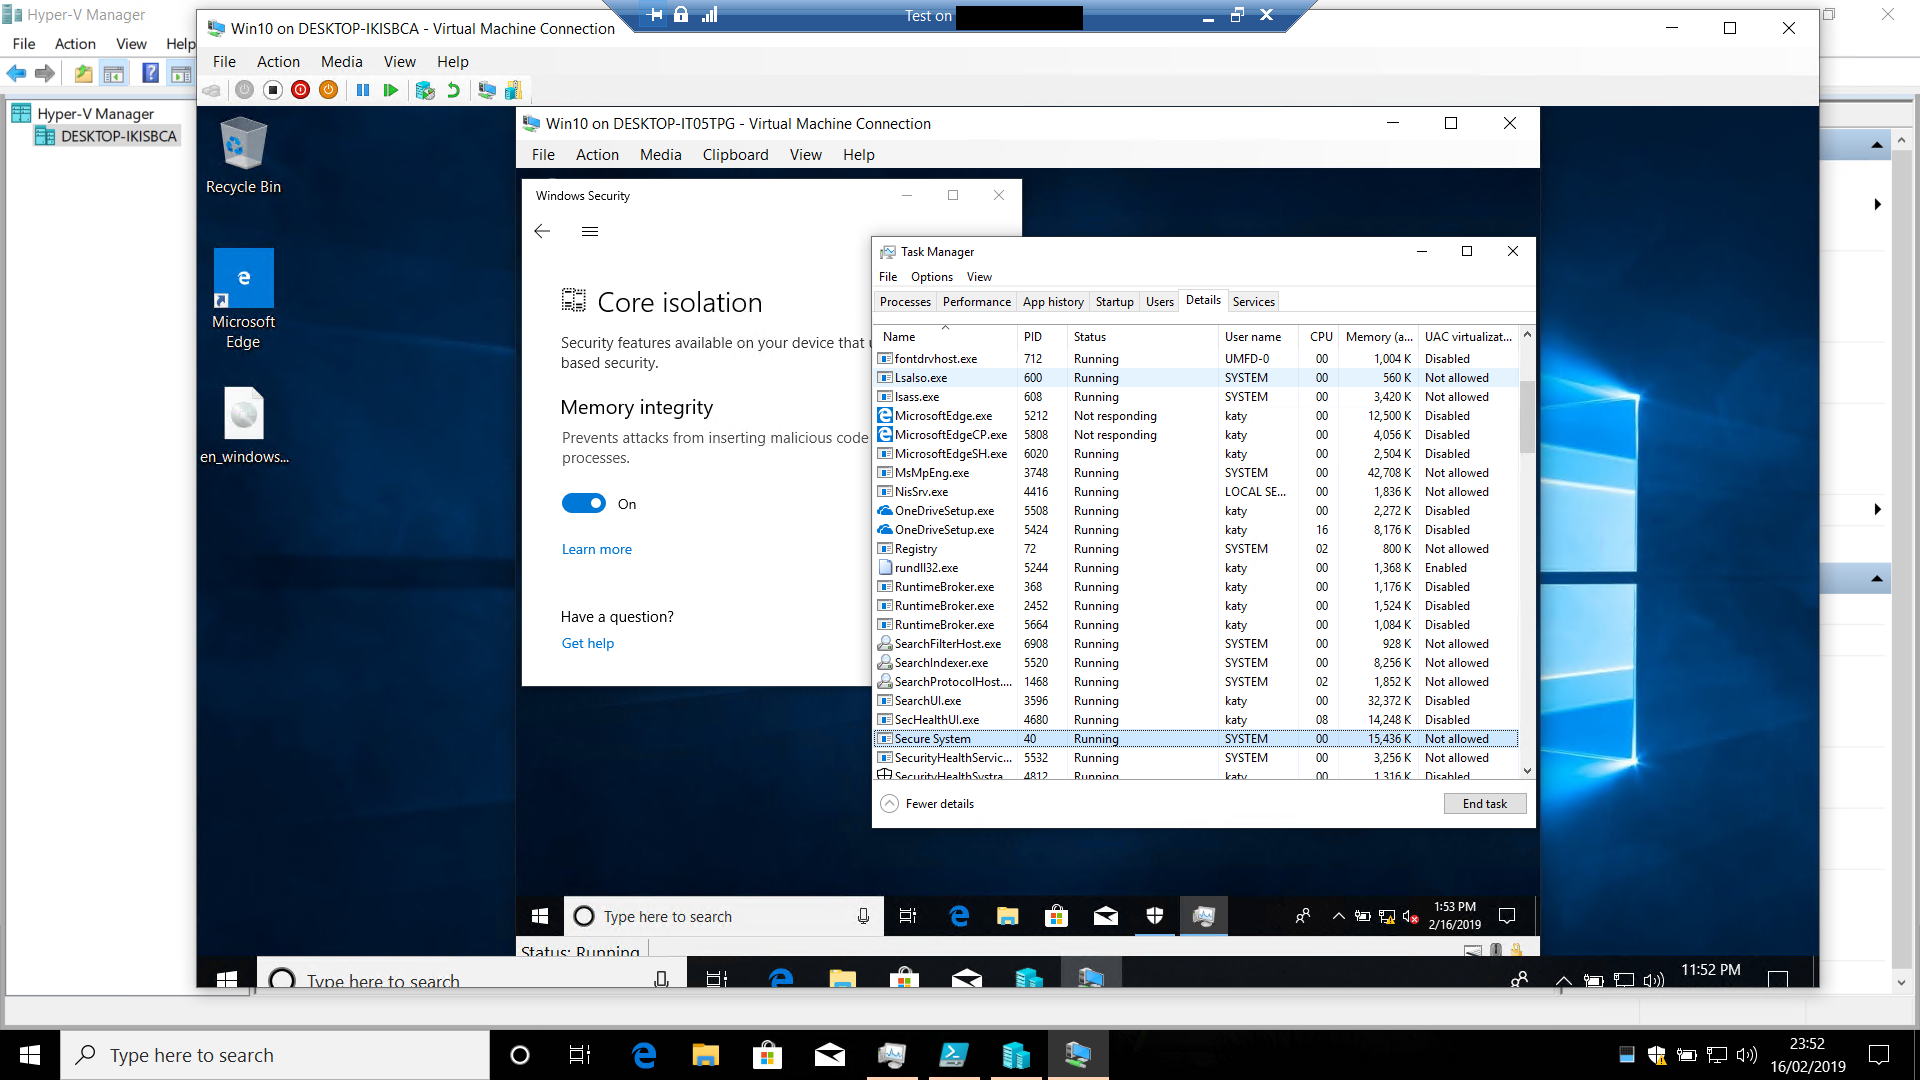1920x1080 pixels.
Task: Collapse the top Actions pane section arrow
Action: 1876,146
